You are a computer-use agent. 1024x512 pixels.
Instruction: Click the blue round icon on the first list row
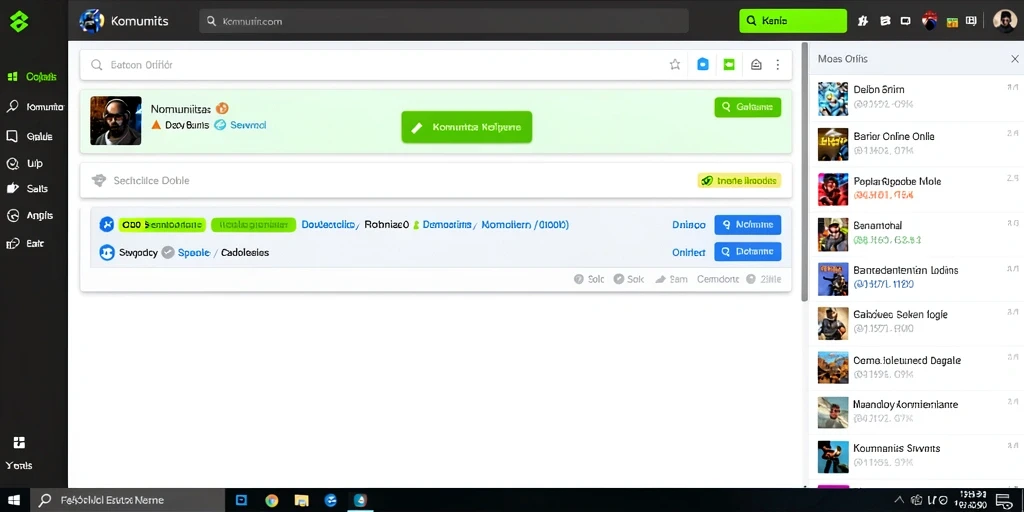click(x=106, y=225)
